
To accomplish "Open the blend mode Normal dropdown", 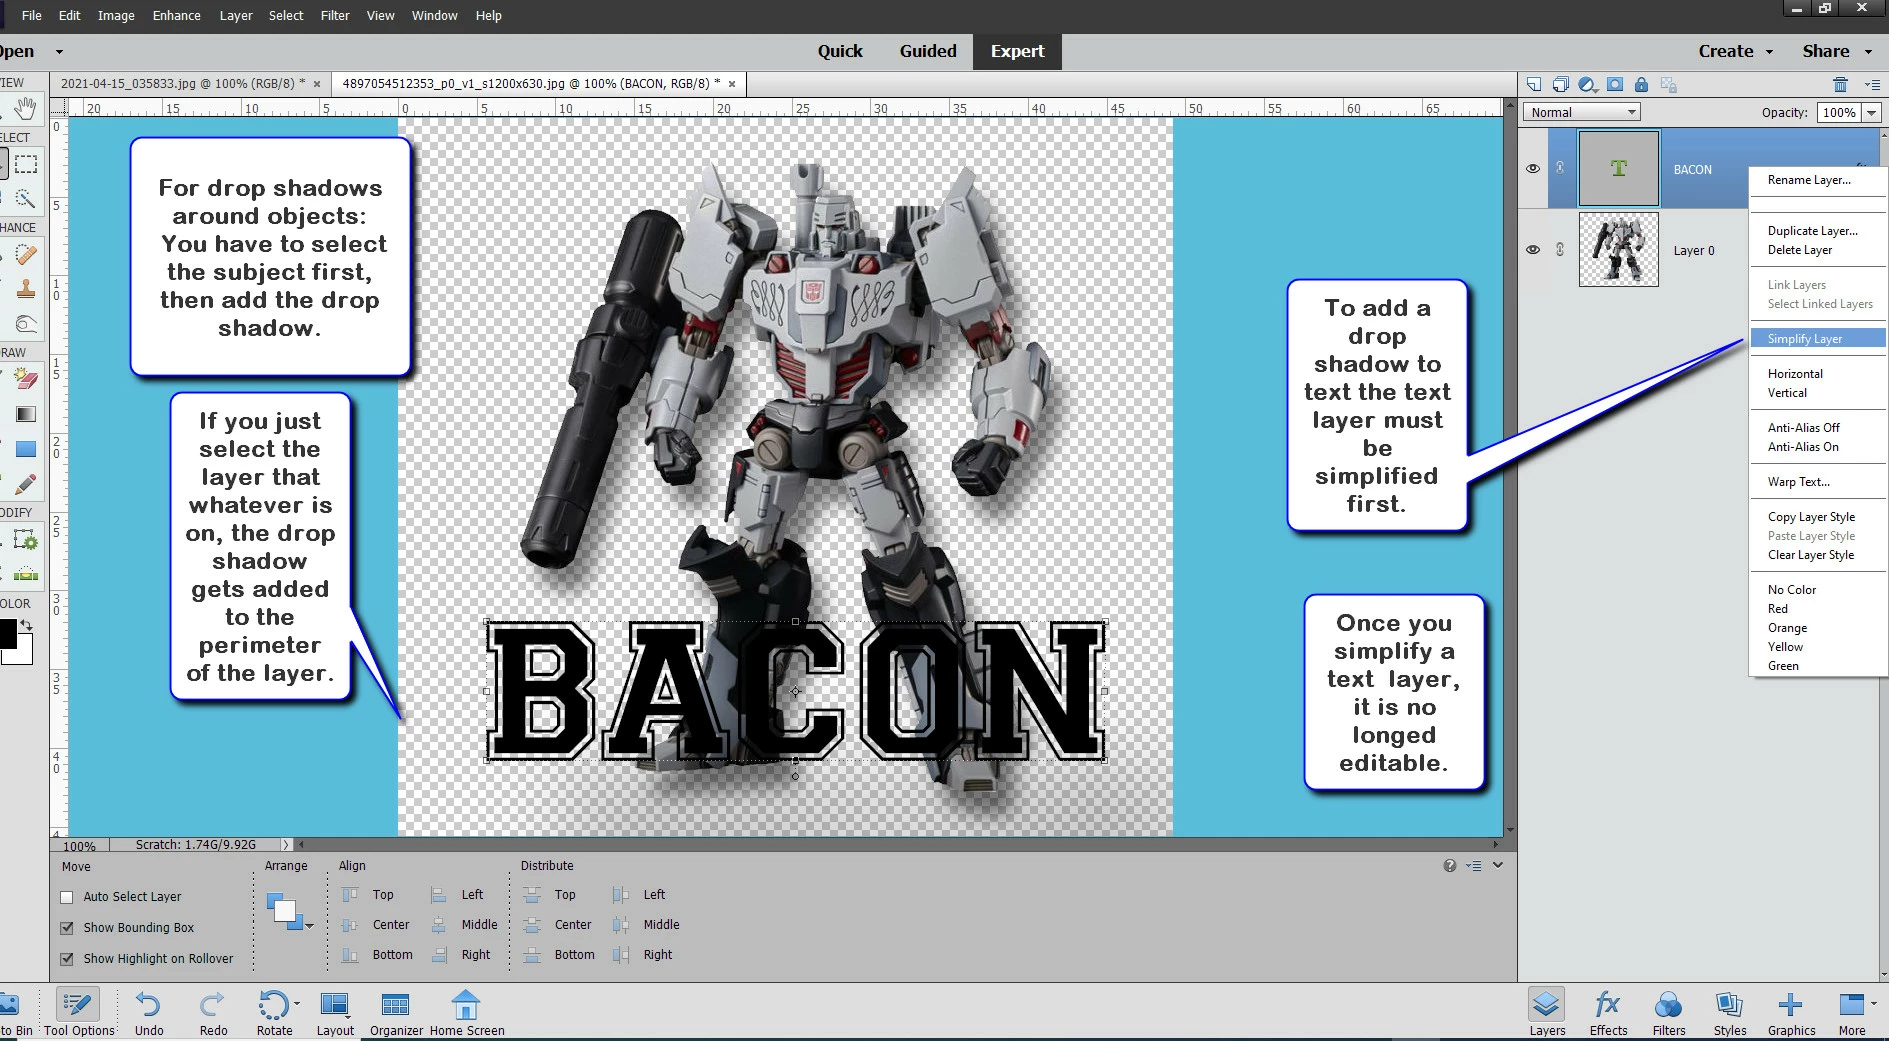I will click(x=1582, y=113).
